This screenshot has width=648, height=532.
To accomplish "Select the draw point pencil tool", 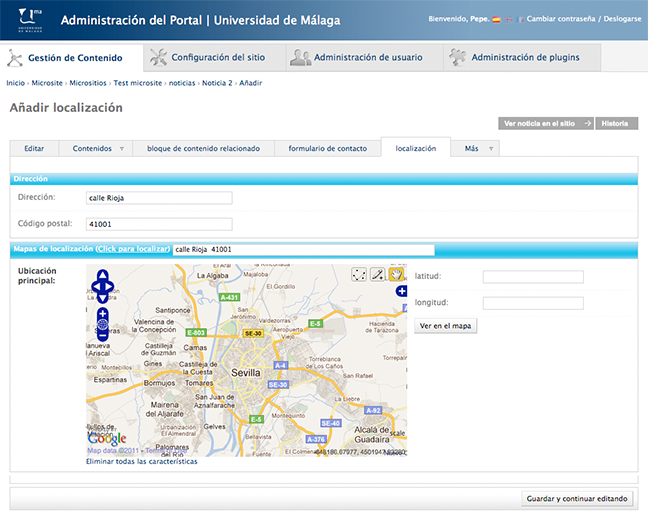I will (377, 274).
